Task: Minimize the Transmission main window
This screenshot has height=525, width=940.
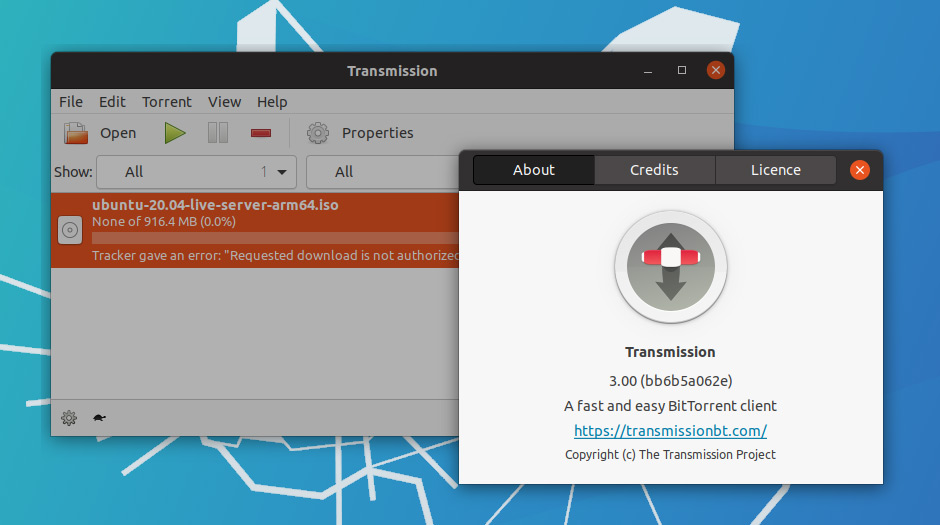Action: (x=647, y=71)
